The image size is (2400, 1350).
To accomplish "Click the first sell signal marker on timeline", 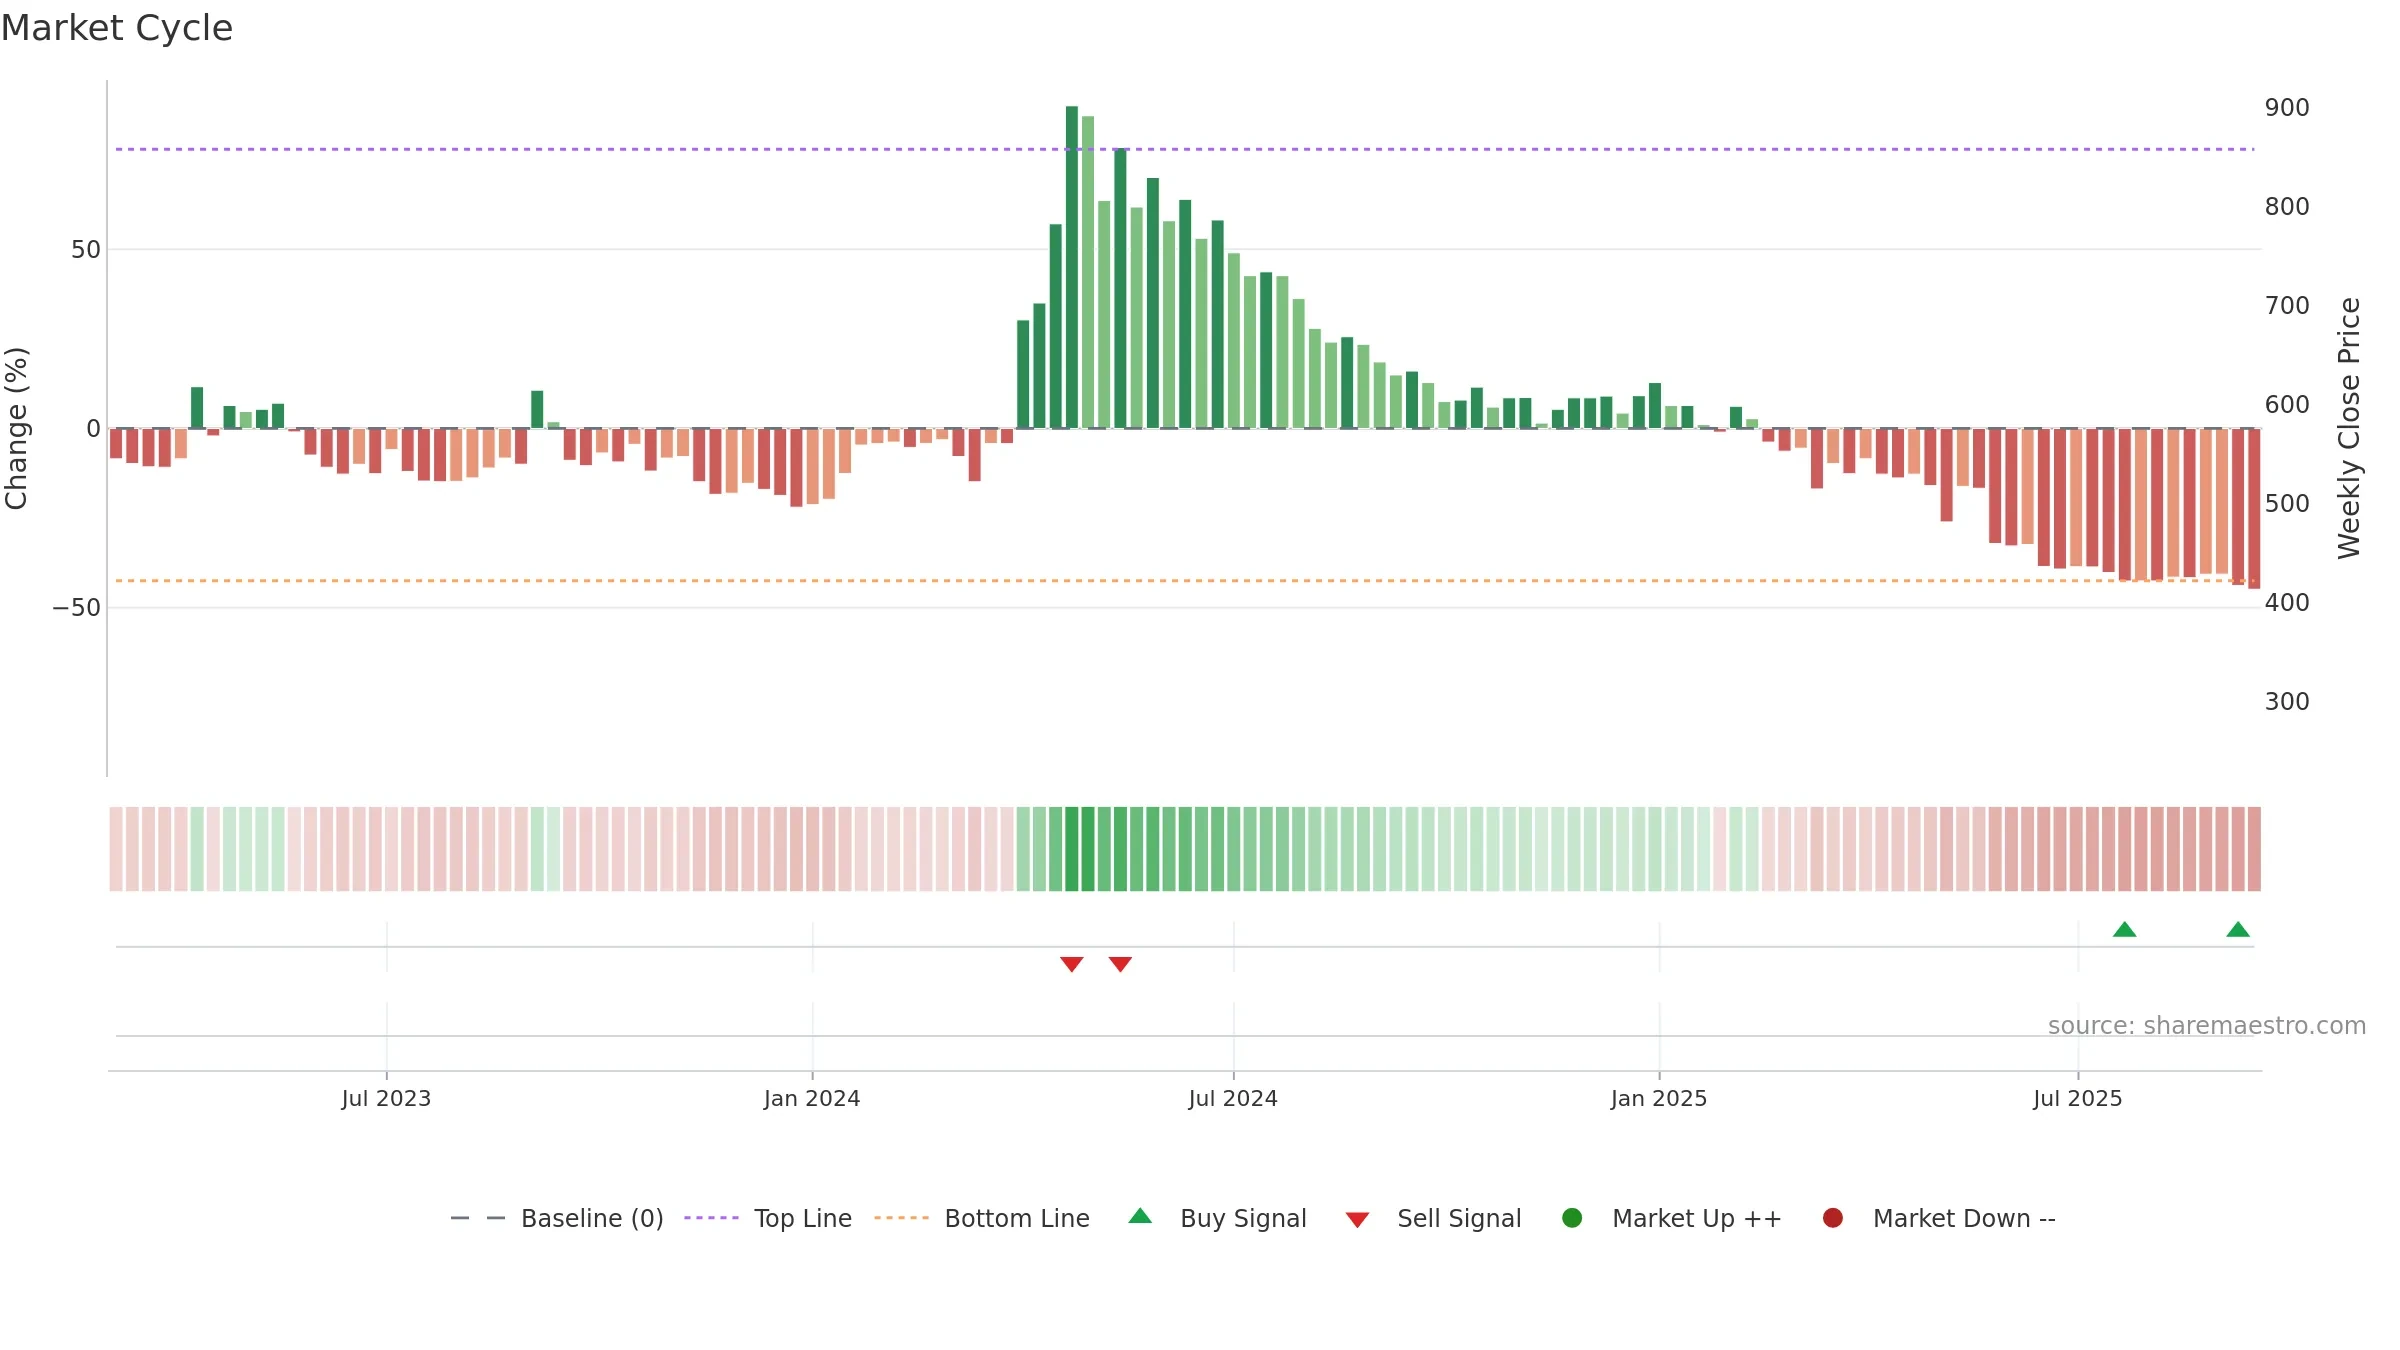I will (1072, 964).
